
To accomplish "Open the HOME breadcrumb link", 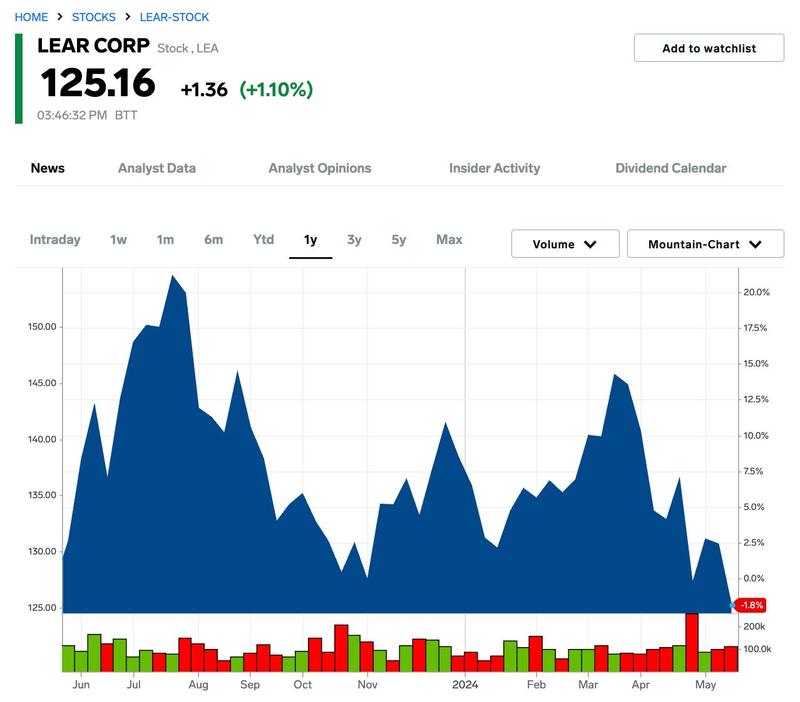I will click(x=31, y=17).
